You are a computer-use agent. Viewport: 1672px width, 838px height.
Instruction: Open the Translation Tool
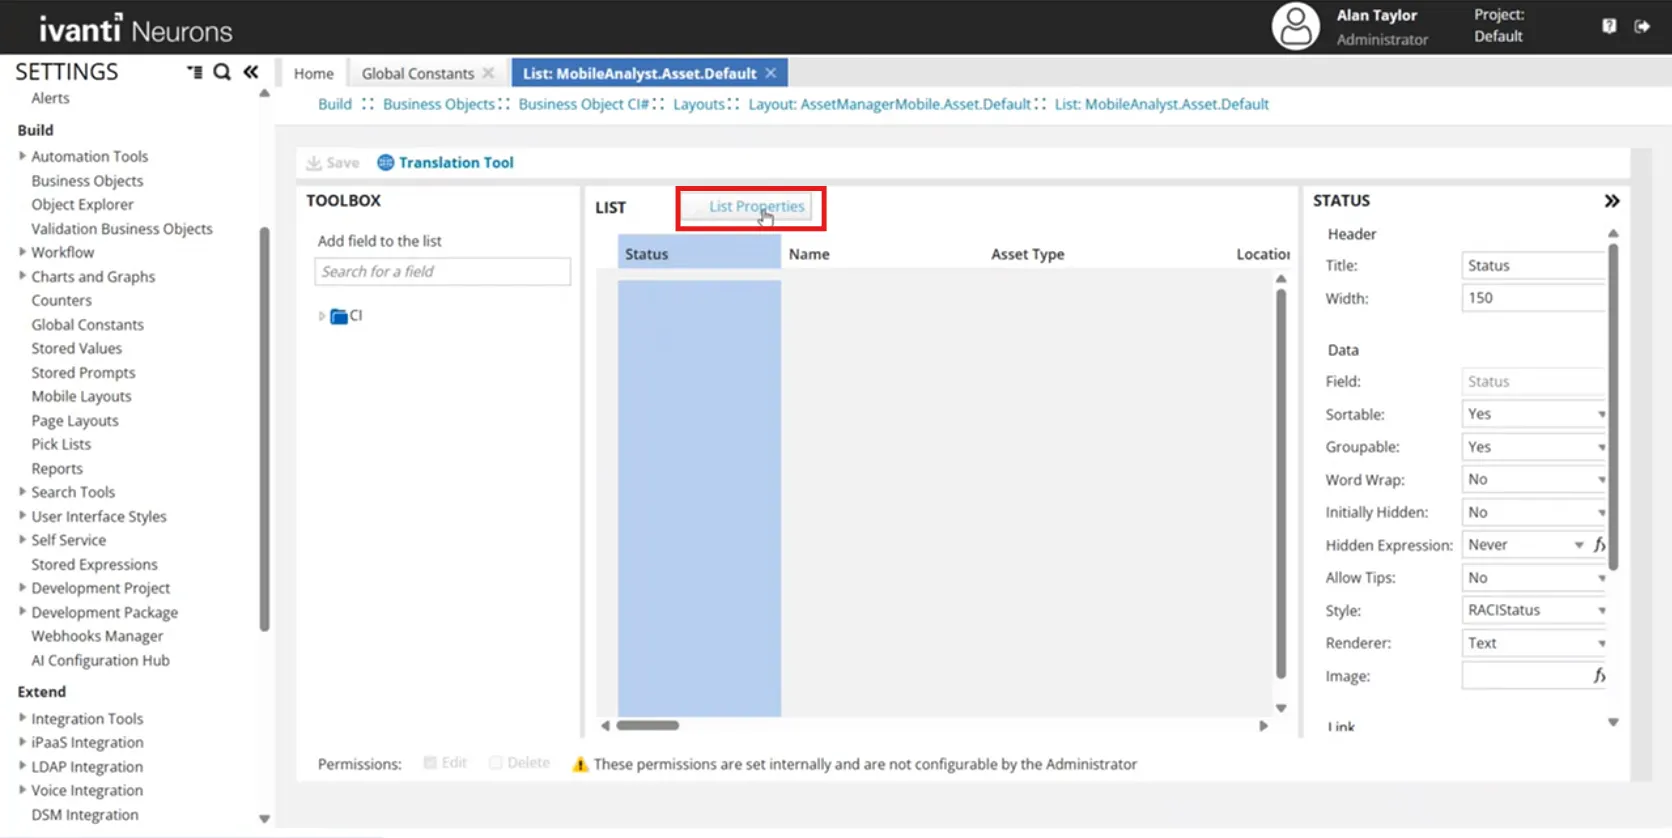[445, 162]
